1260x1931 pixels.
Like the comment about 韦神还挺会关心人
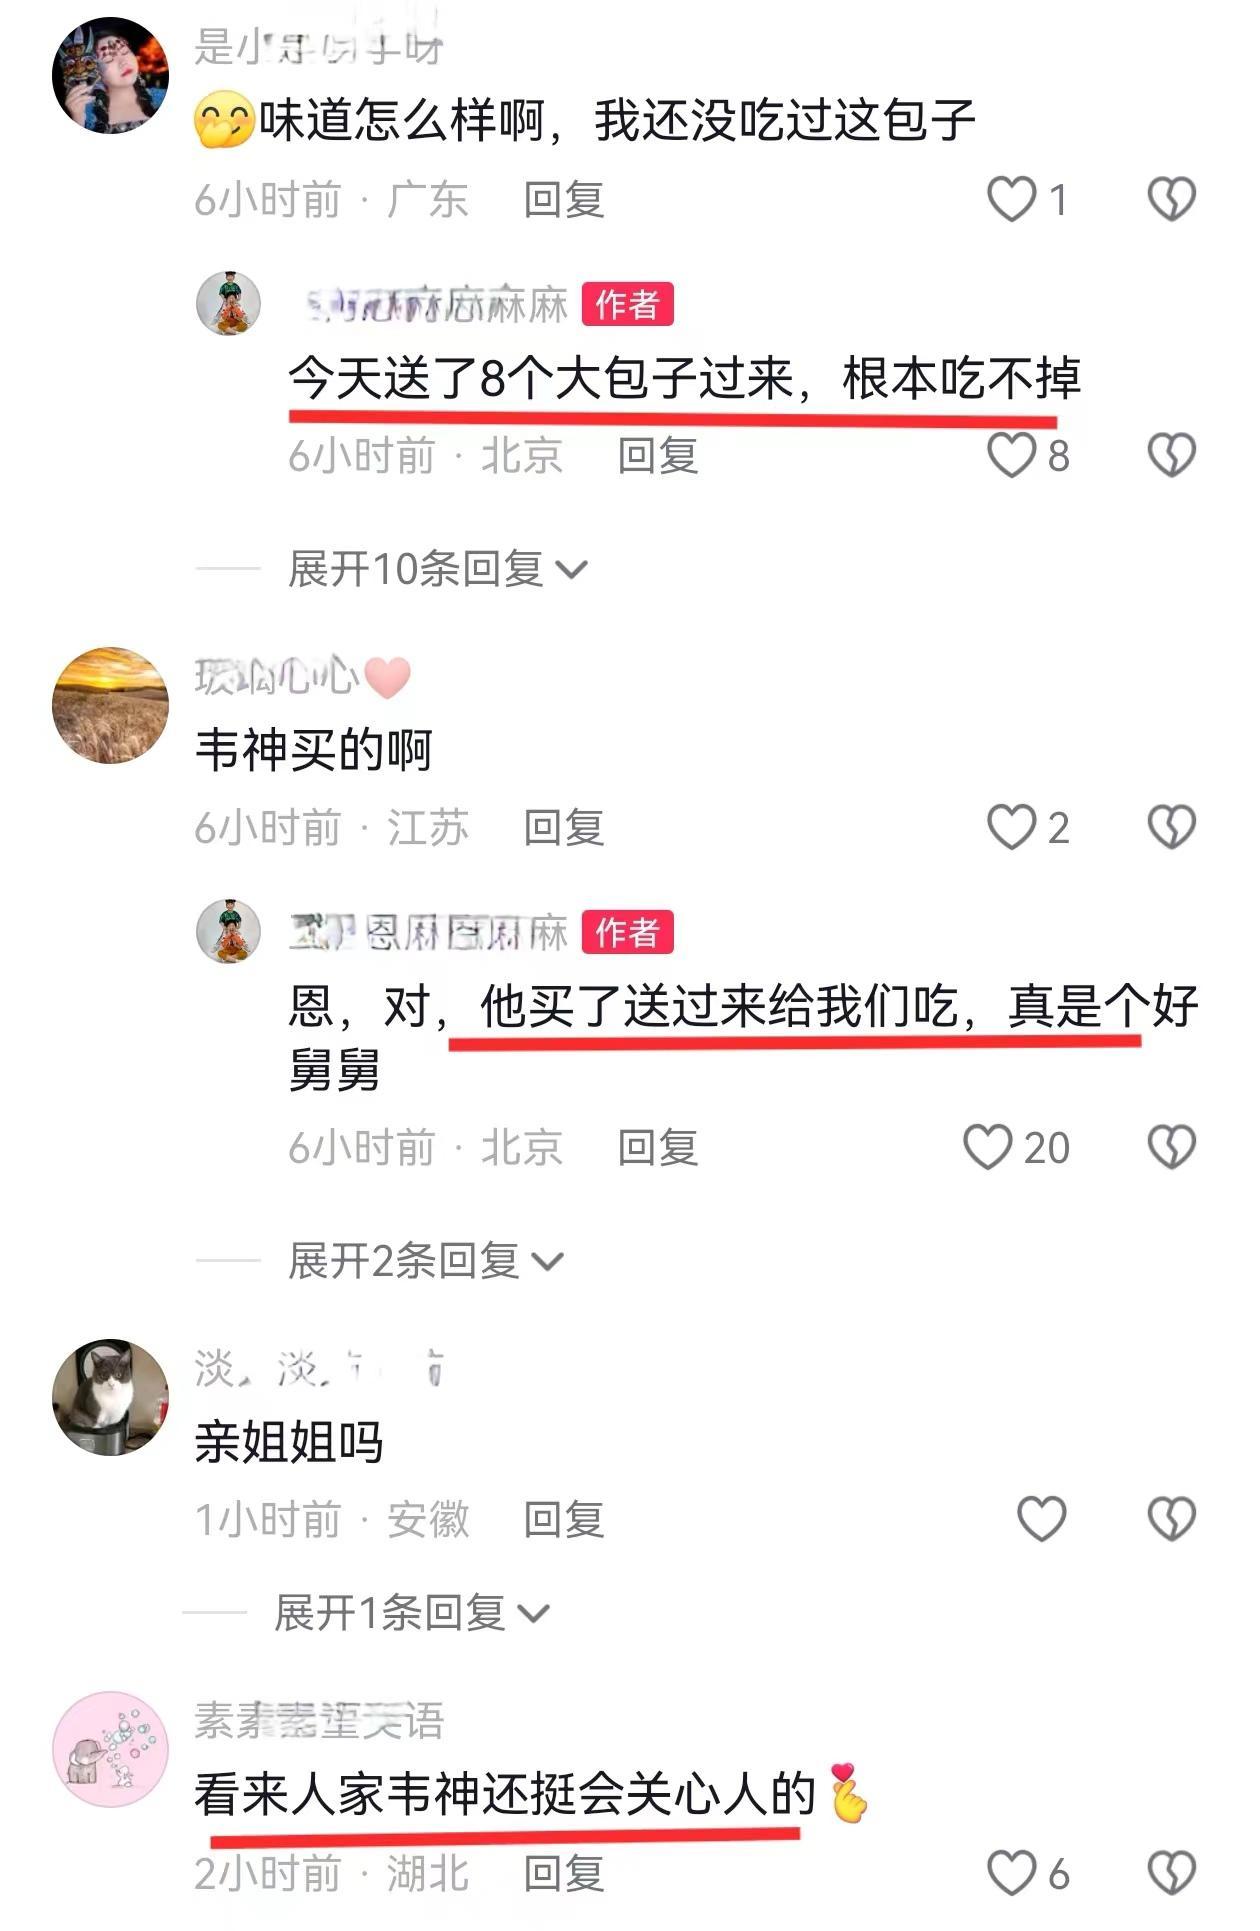[1011, 1873]
